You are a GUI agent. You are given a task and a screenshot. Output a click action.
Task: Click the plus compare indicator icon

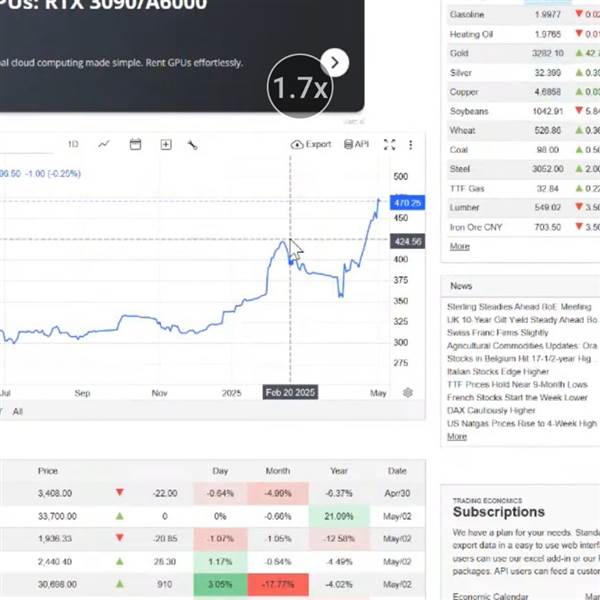(x=166, y=145)
